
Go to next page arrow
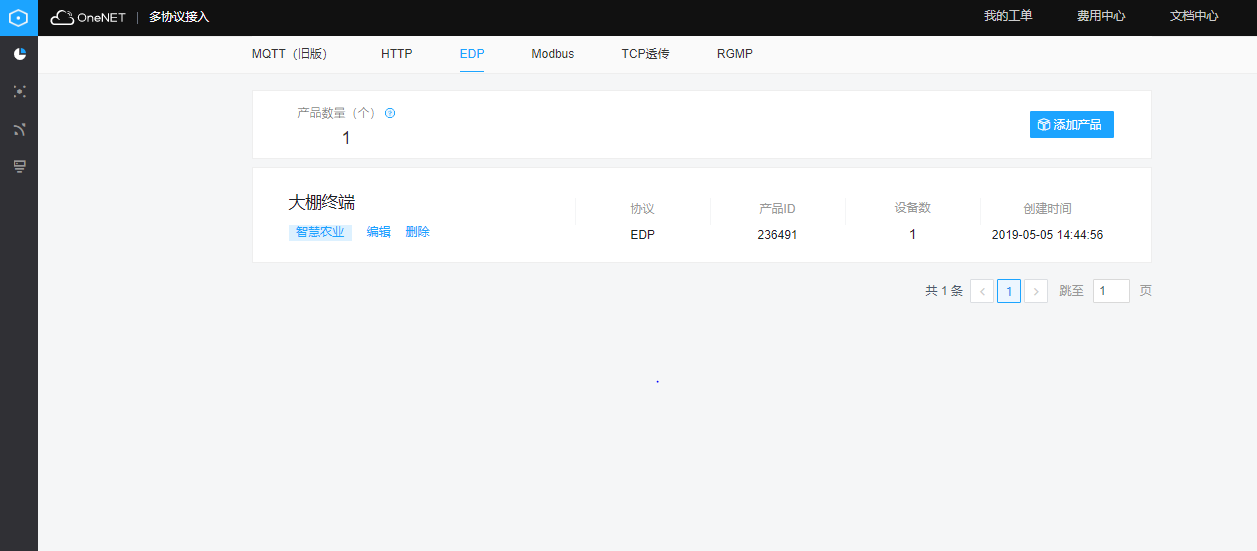[x=1036, y=291]
